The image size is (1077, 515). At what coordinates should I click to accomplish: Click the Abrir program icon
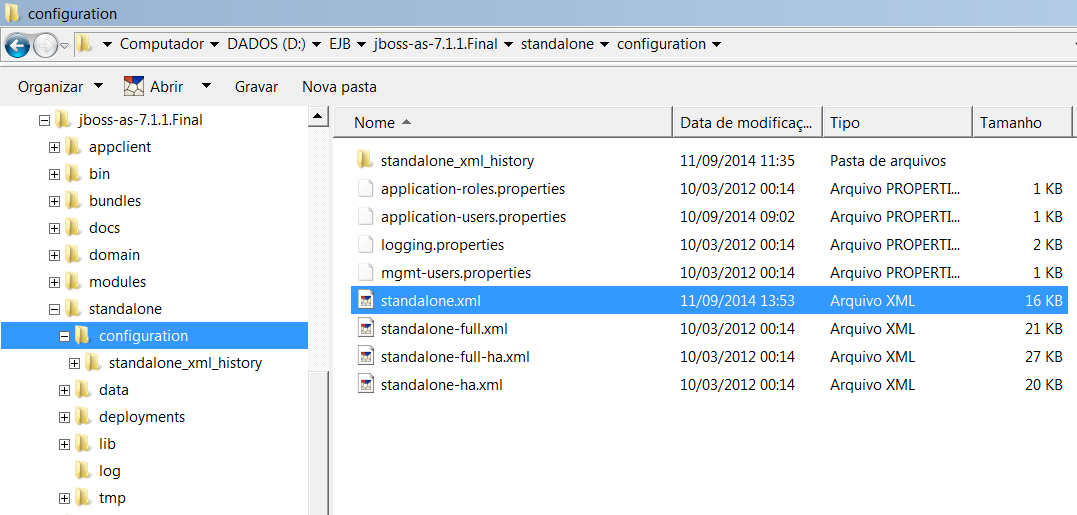click(133, 87)
